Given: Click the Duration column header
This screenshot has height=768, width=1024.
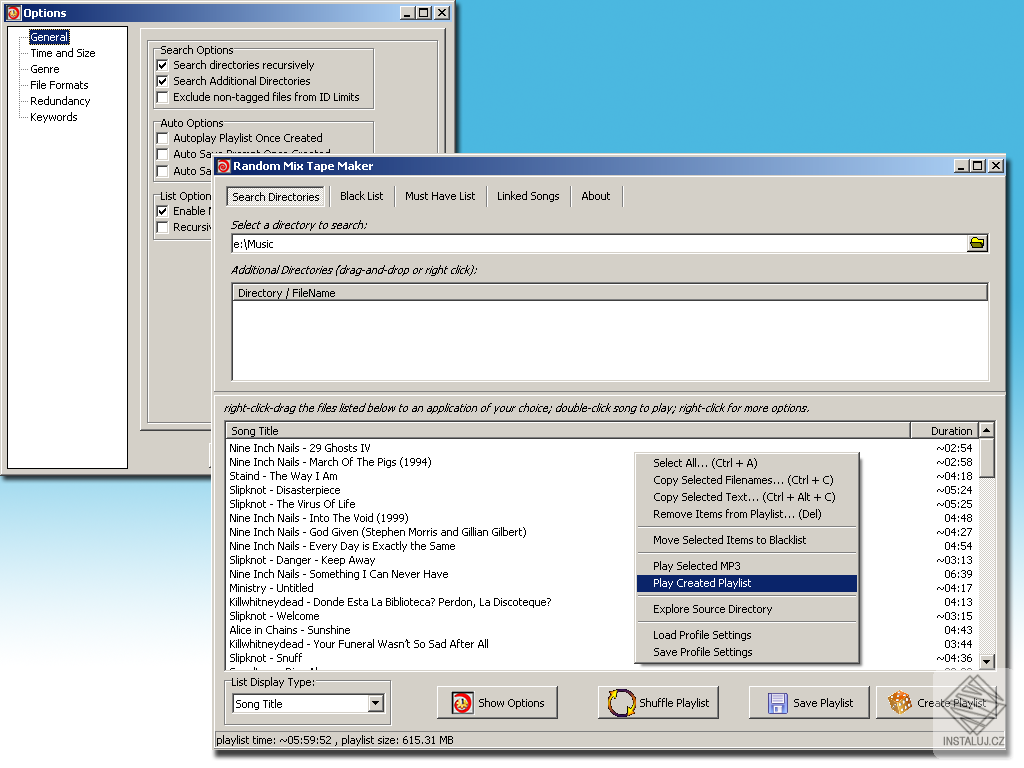Looking at the screenshot, I should (945, 430).
